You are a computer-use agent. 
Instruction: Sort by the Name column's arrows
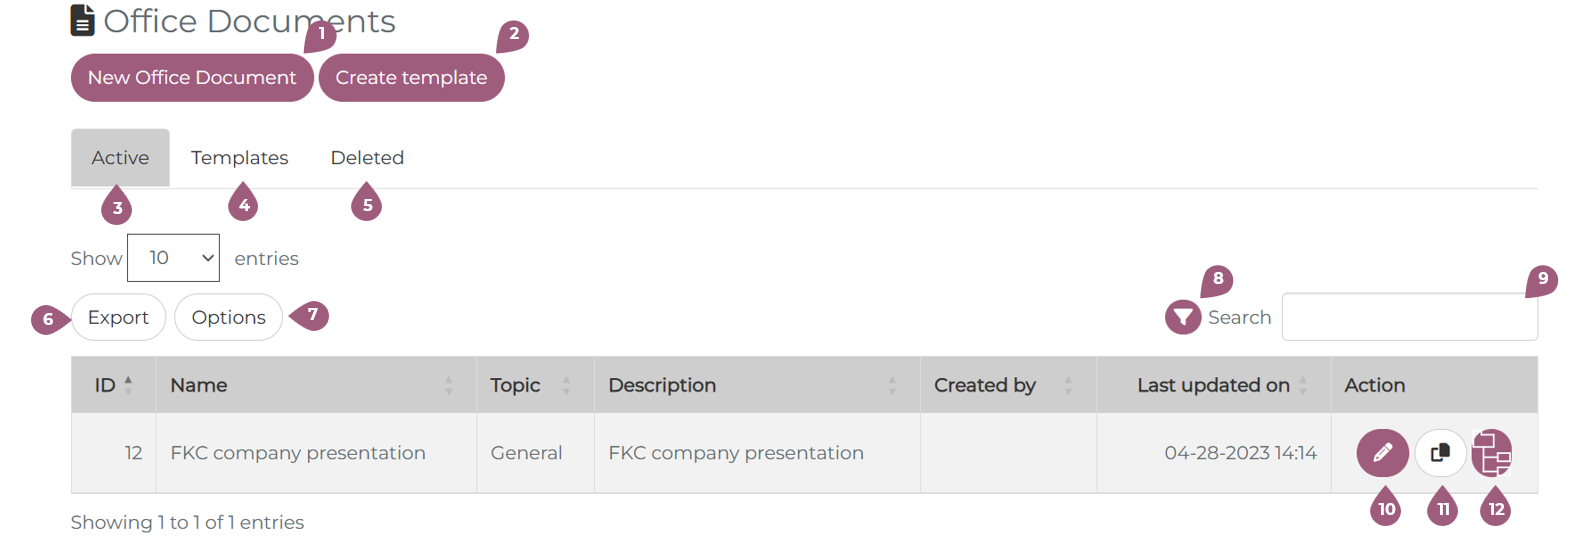tap(448, 385)
